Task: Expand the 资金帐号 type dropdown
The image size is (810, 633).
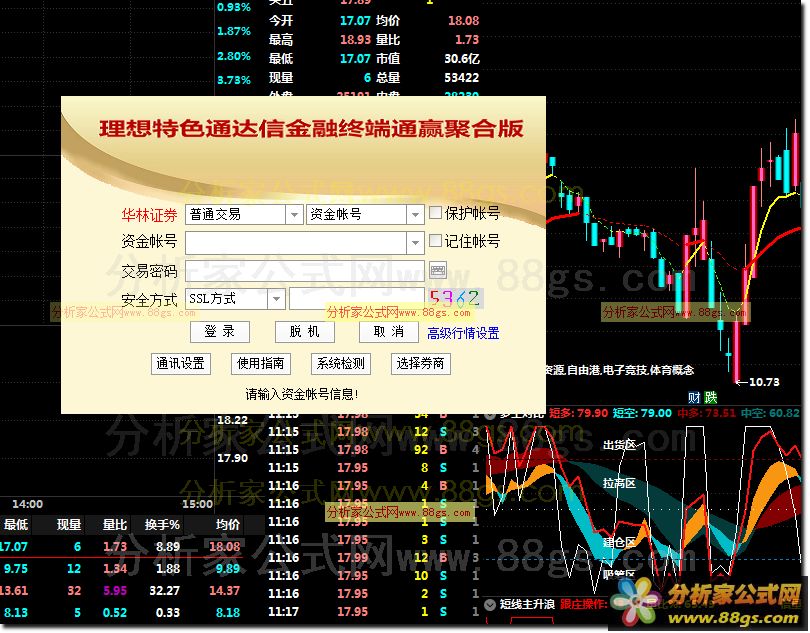Action: click(415, 214)
